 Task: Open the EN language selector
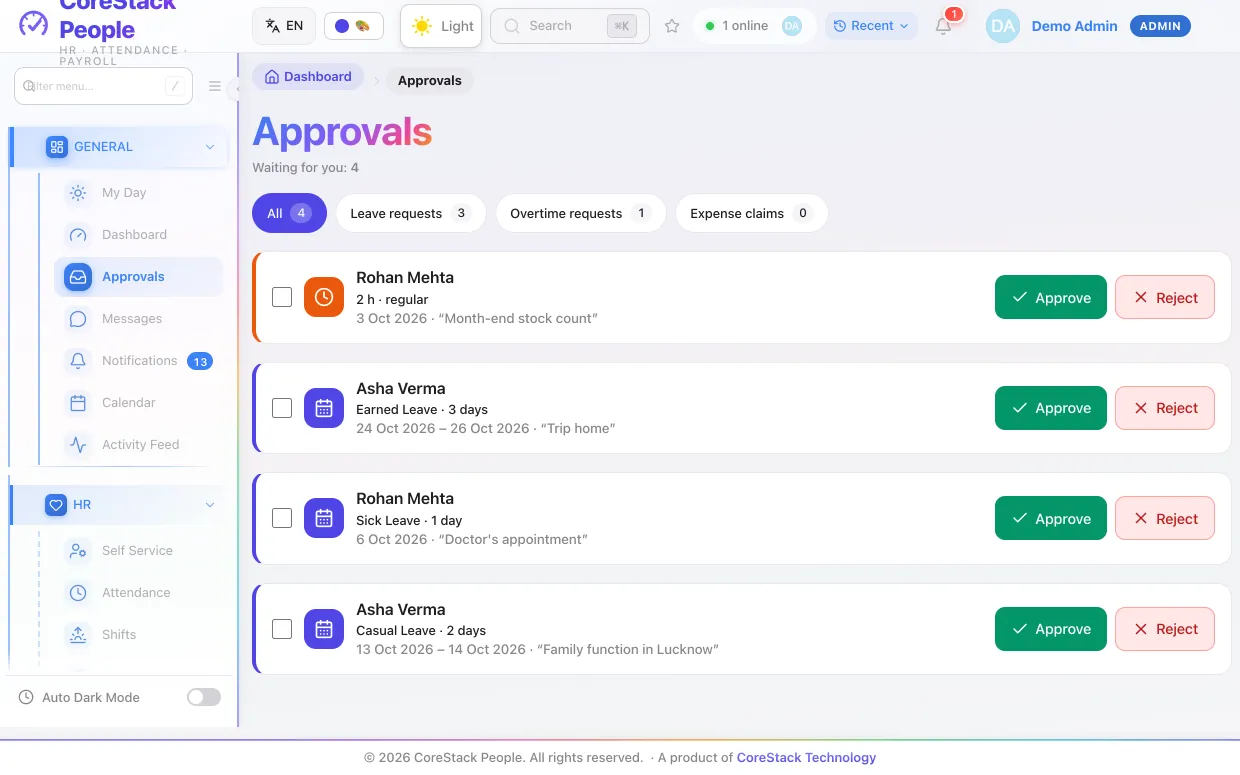[x=284, y=26]
